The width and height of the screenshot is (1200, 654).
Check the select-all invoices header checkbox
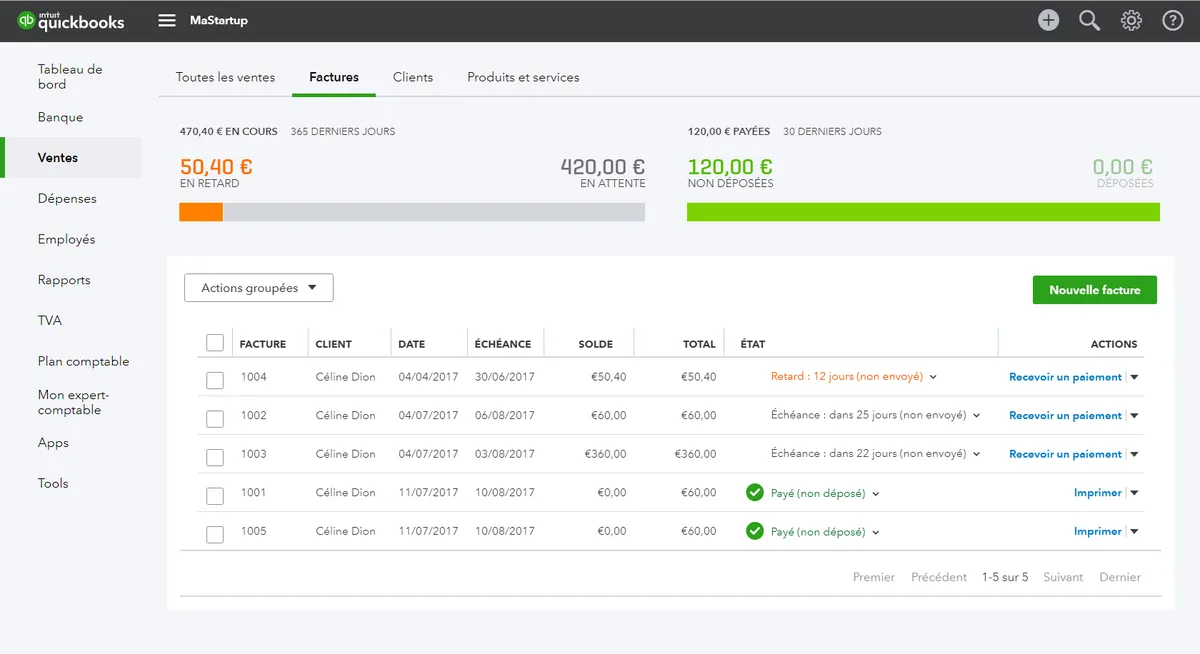[215, 343]
